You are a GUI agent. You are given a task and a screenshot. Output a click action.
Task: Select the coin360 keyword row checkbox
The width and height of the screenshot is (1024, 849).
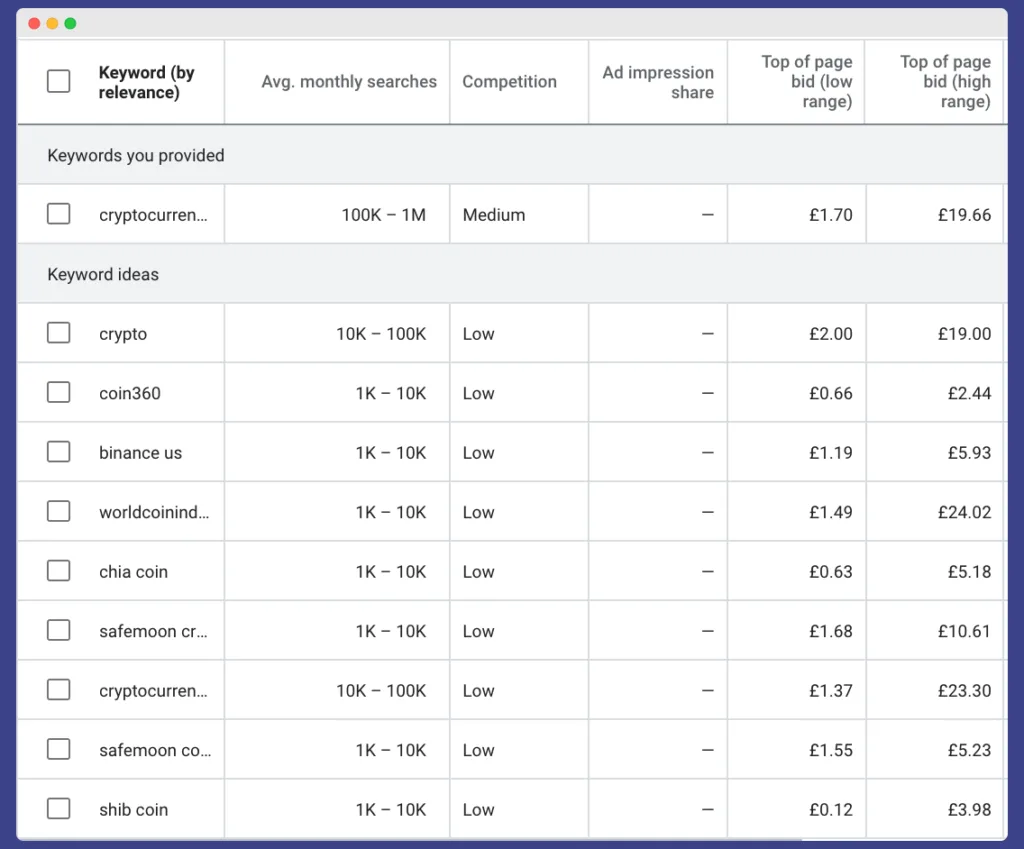pyautogui.click(x=58, y=392)
